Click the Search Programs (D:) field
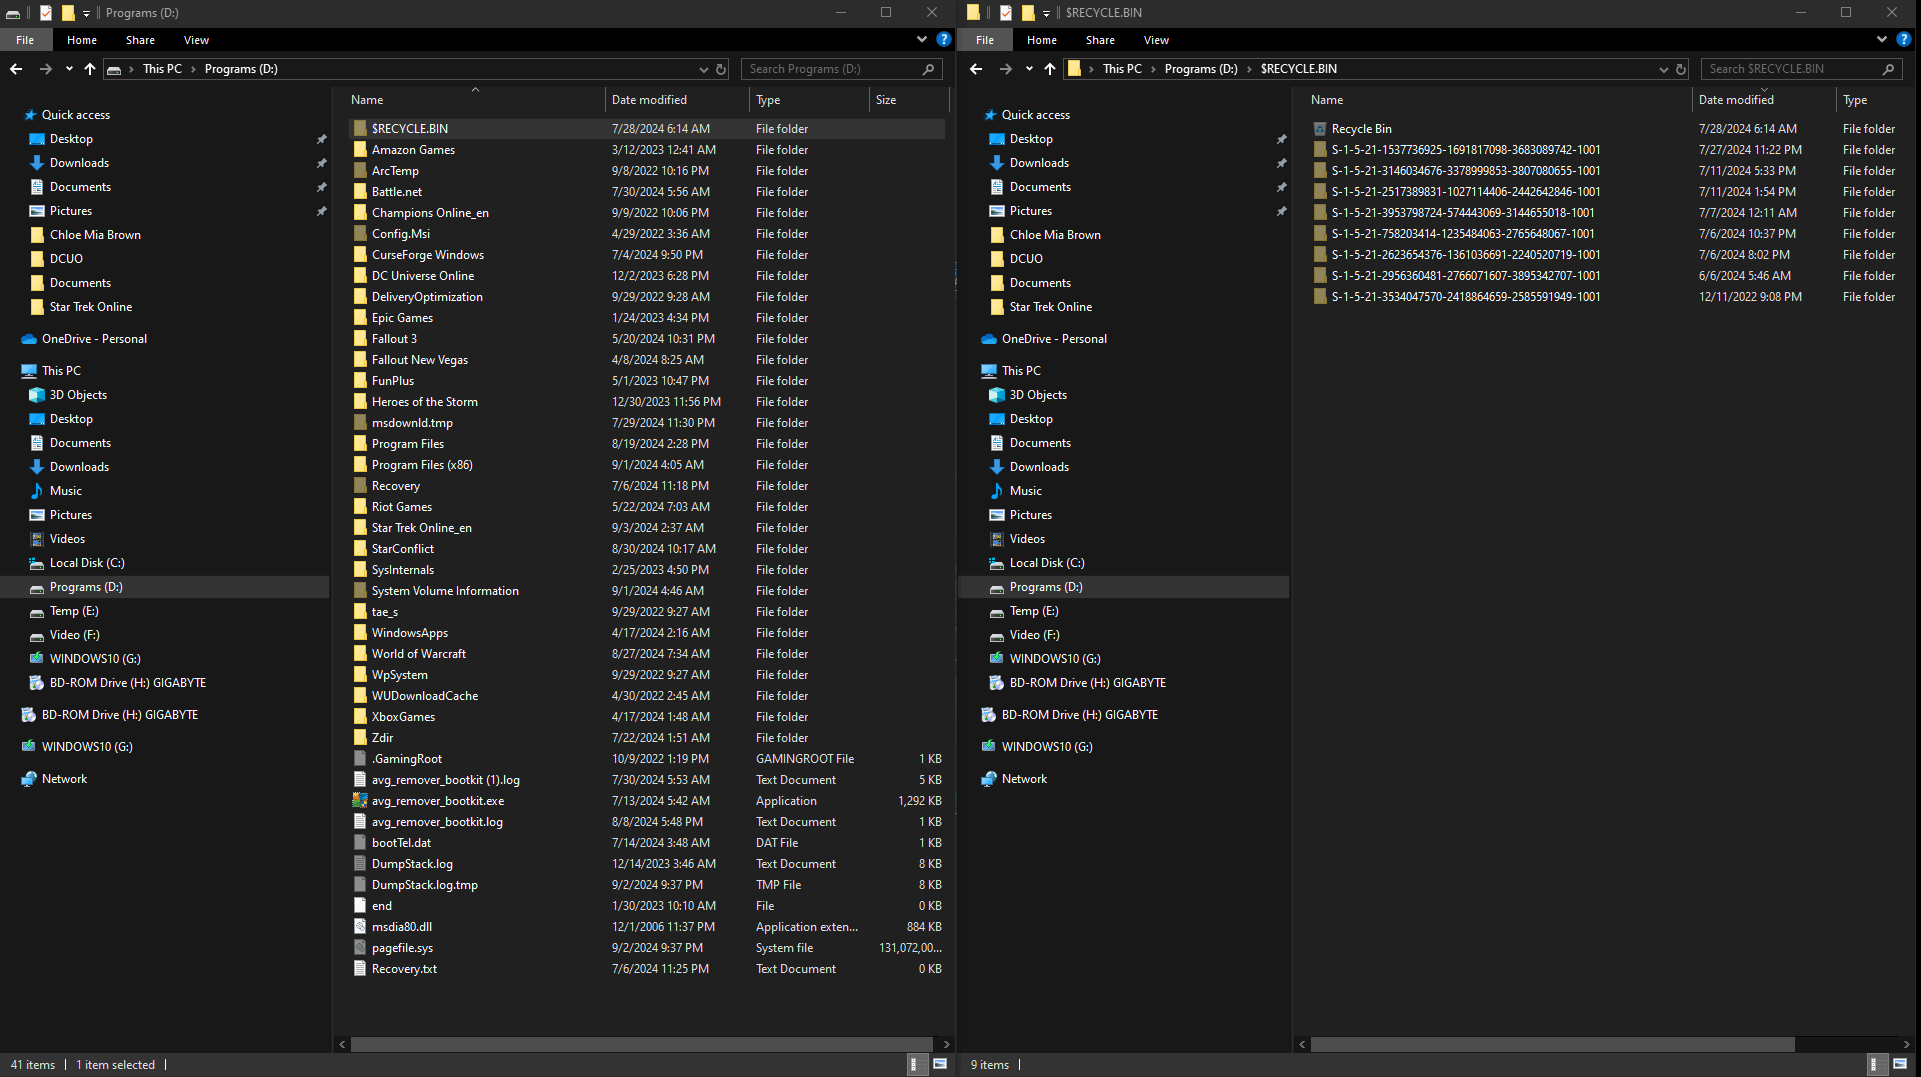Screen dimensions: 1921x1077 840,69
